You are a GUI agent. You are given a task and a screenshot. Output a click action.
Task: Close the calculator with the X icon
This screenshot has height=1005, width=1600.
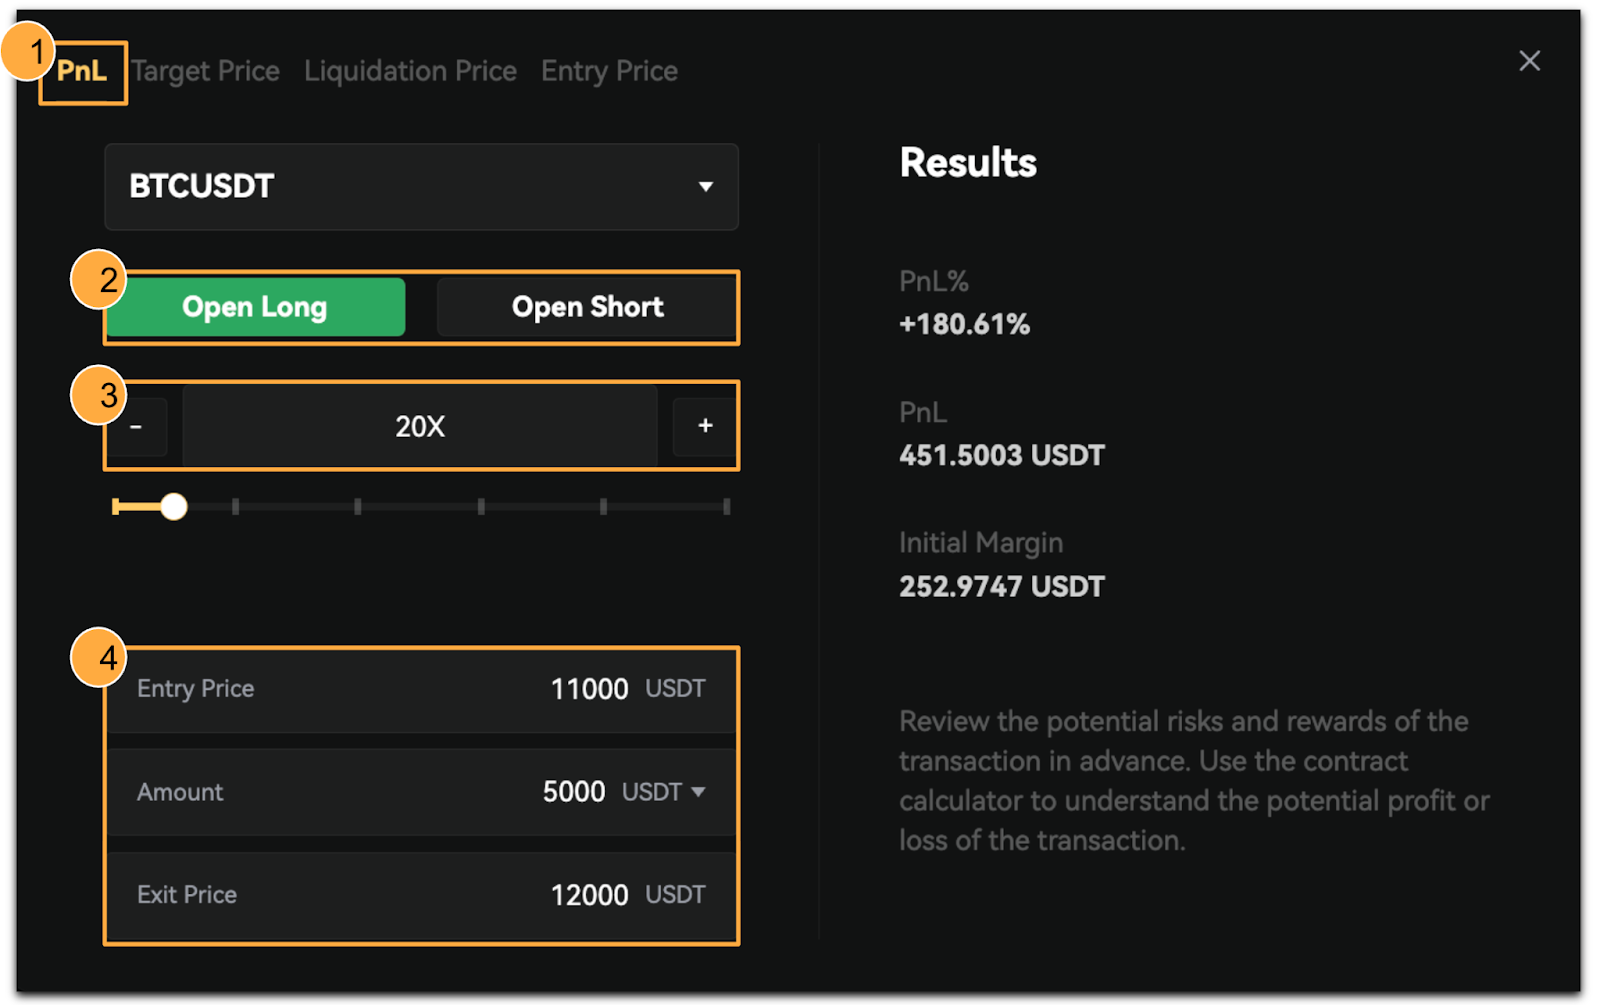1529,61
